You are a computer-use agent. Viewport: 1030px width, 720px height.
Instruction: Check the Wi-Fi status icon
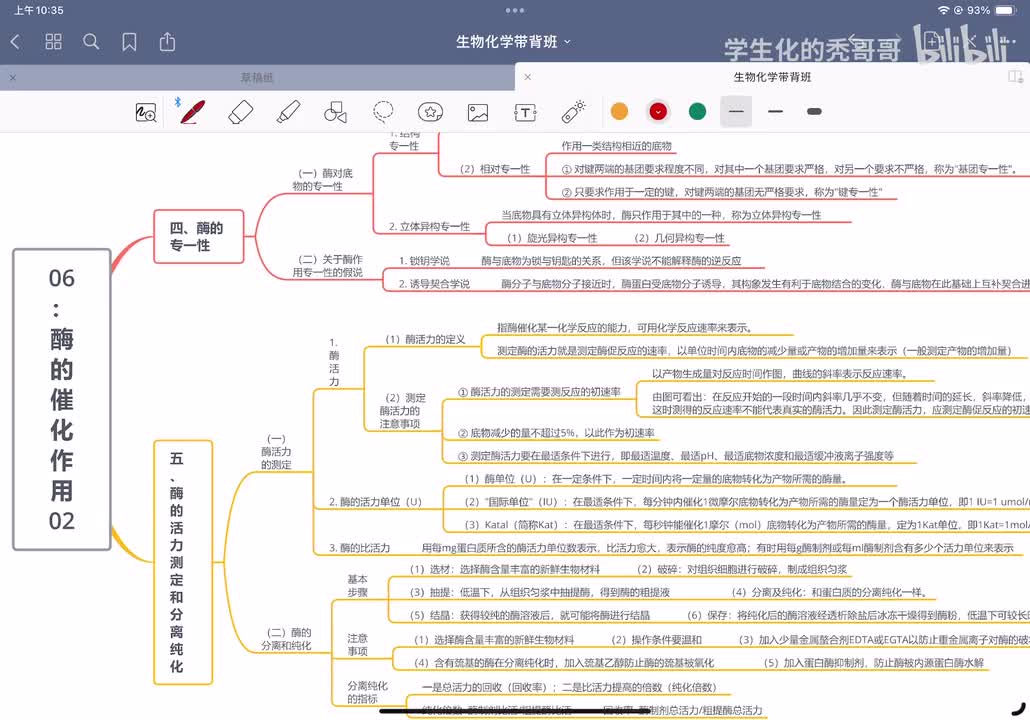pyautogui.click(x=943, y=10)
